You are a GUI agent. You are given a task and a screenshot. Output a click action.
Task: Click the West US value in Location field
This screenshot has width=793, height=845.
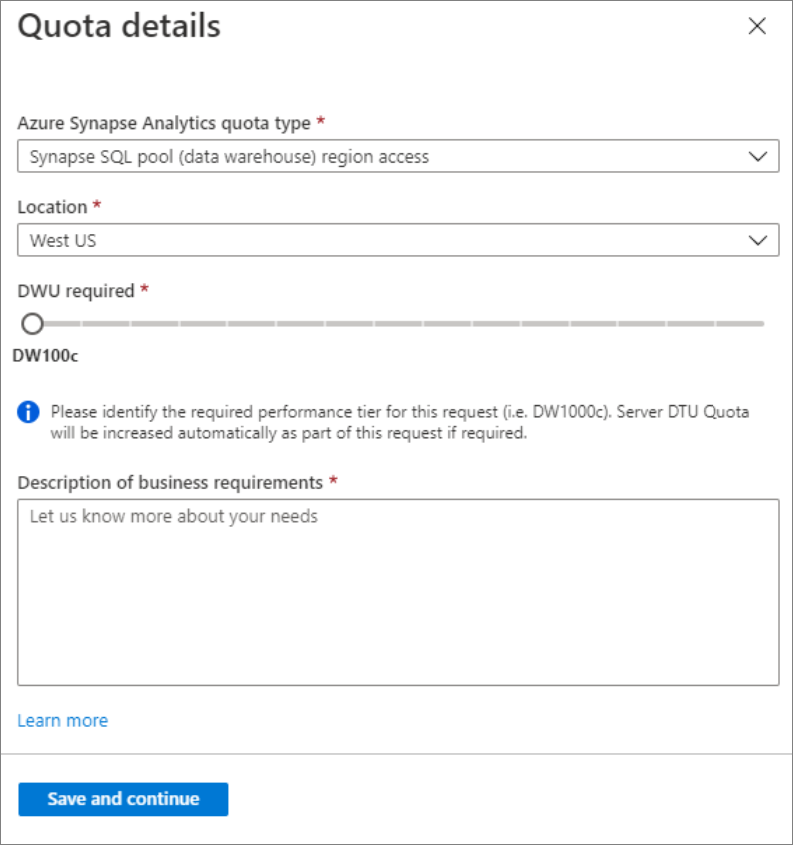64,240
